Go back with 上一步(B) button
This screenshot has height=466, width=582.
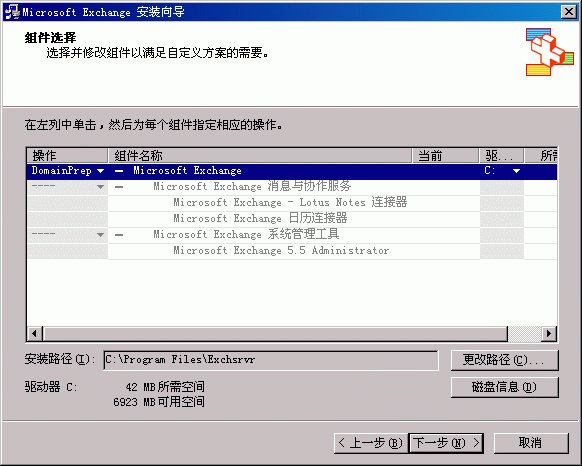371,443
